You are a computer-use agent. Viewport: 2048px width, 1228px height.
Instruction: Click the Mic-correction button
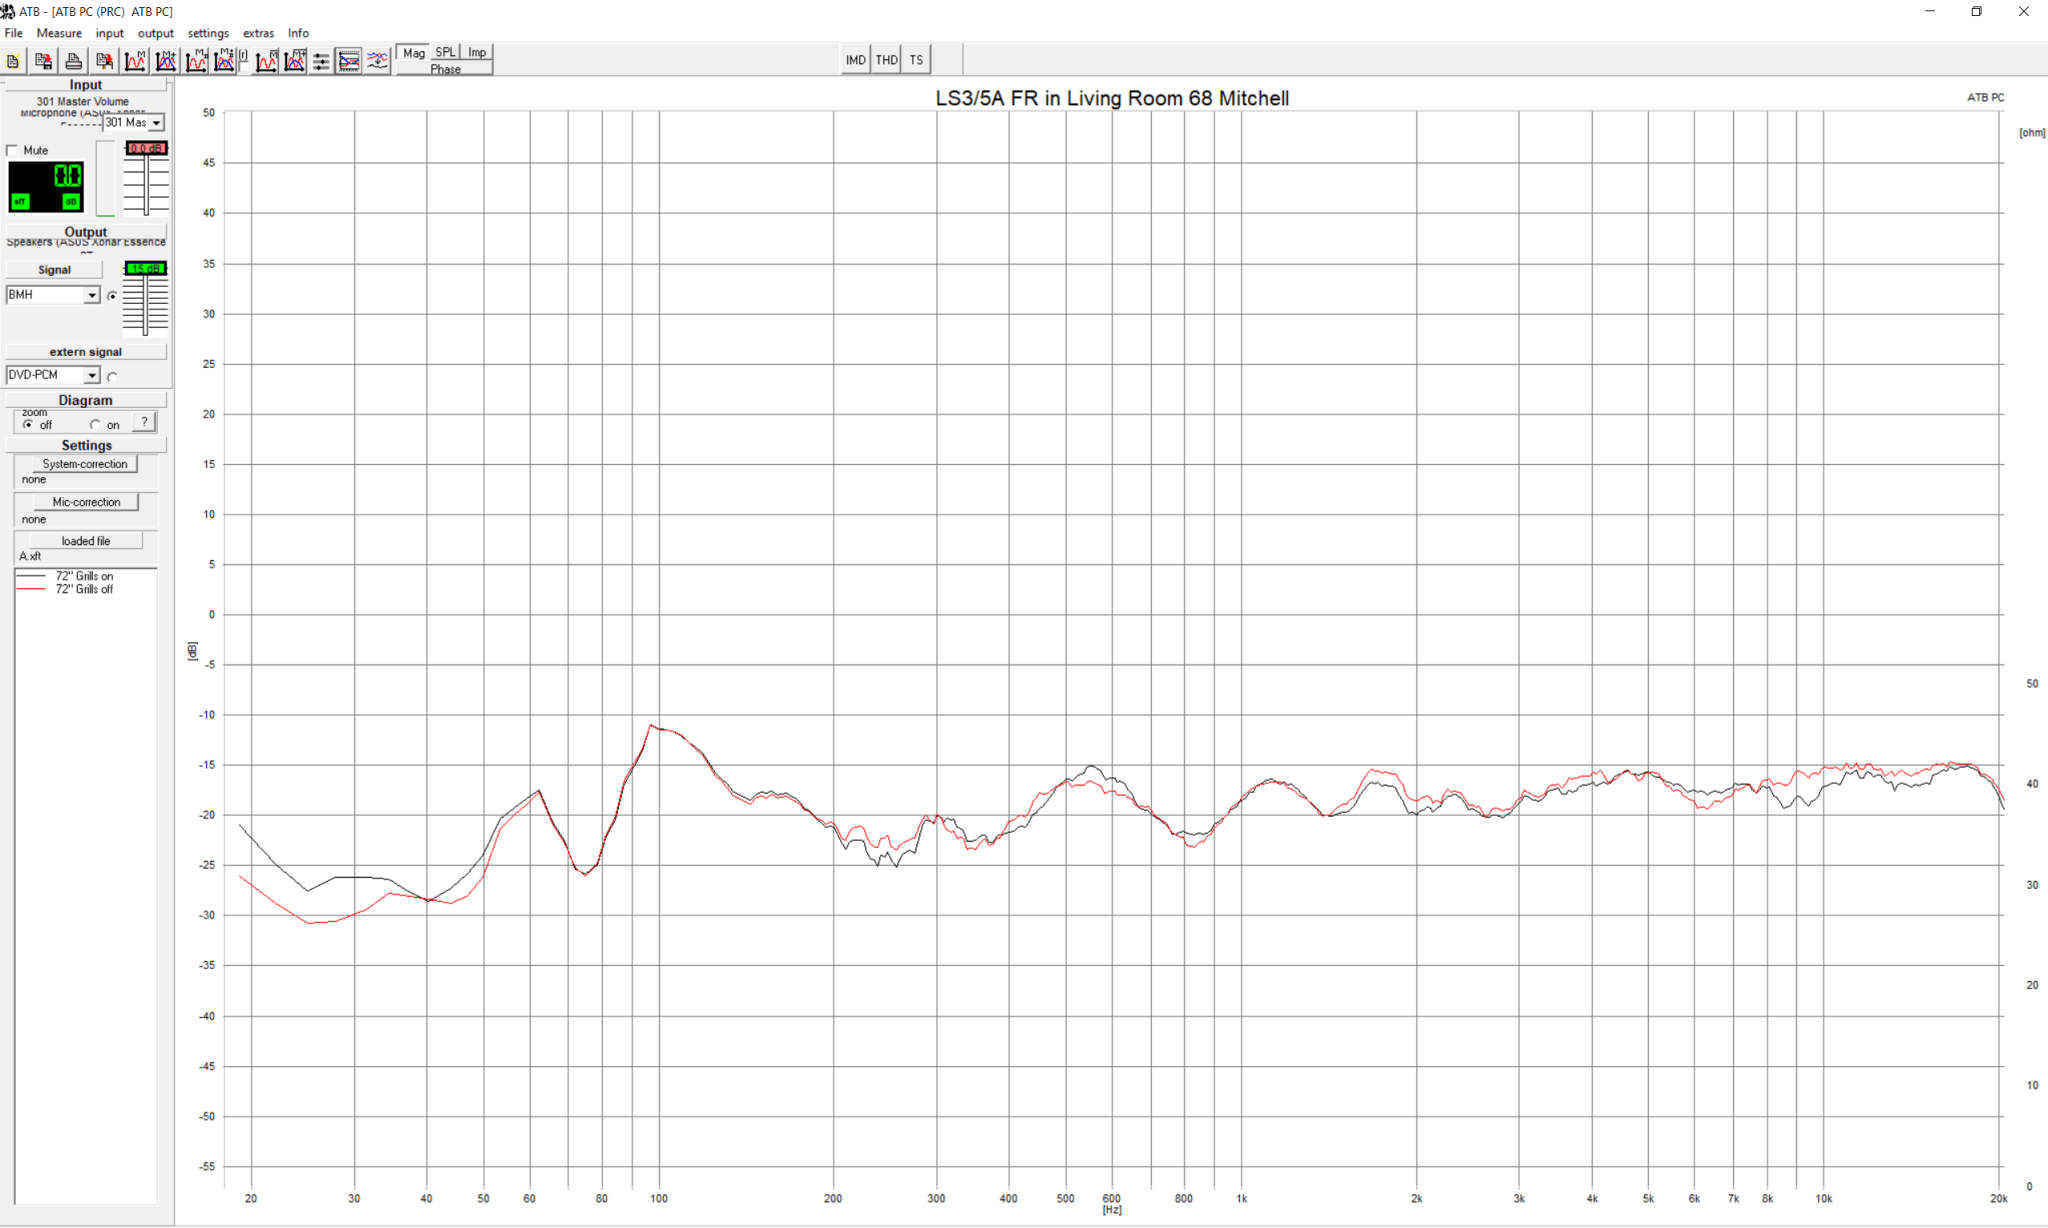pos(86,502)
